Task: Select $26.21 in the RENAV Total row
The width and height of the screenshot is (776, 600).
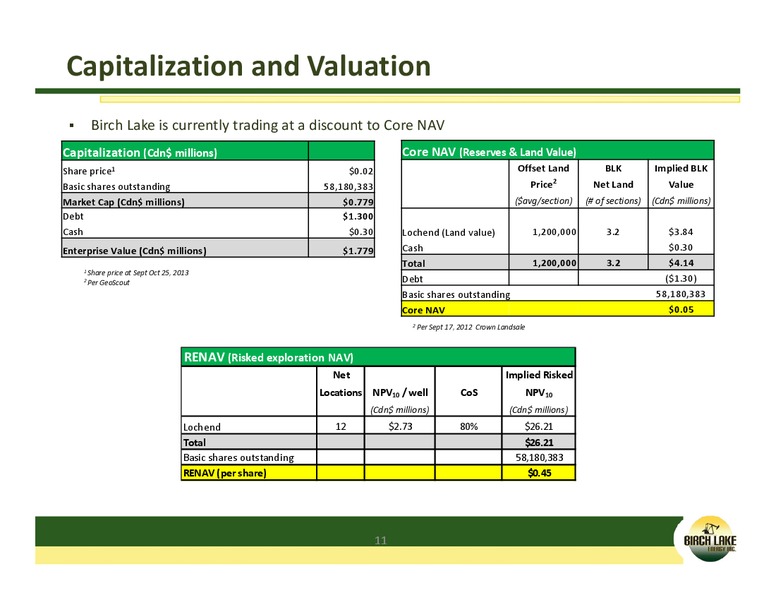Action: [x=539, y=442]
